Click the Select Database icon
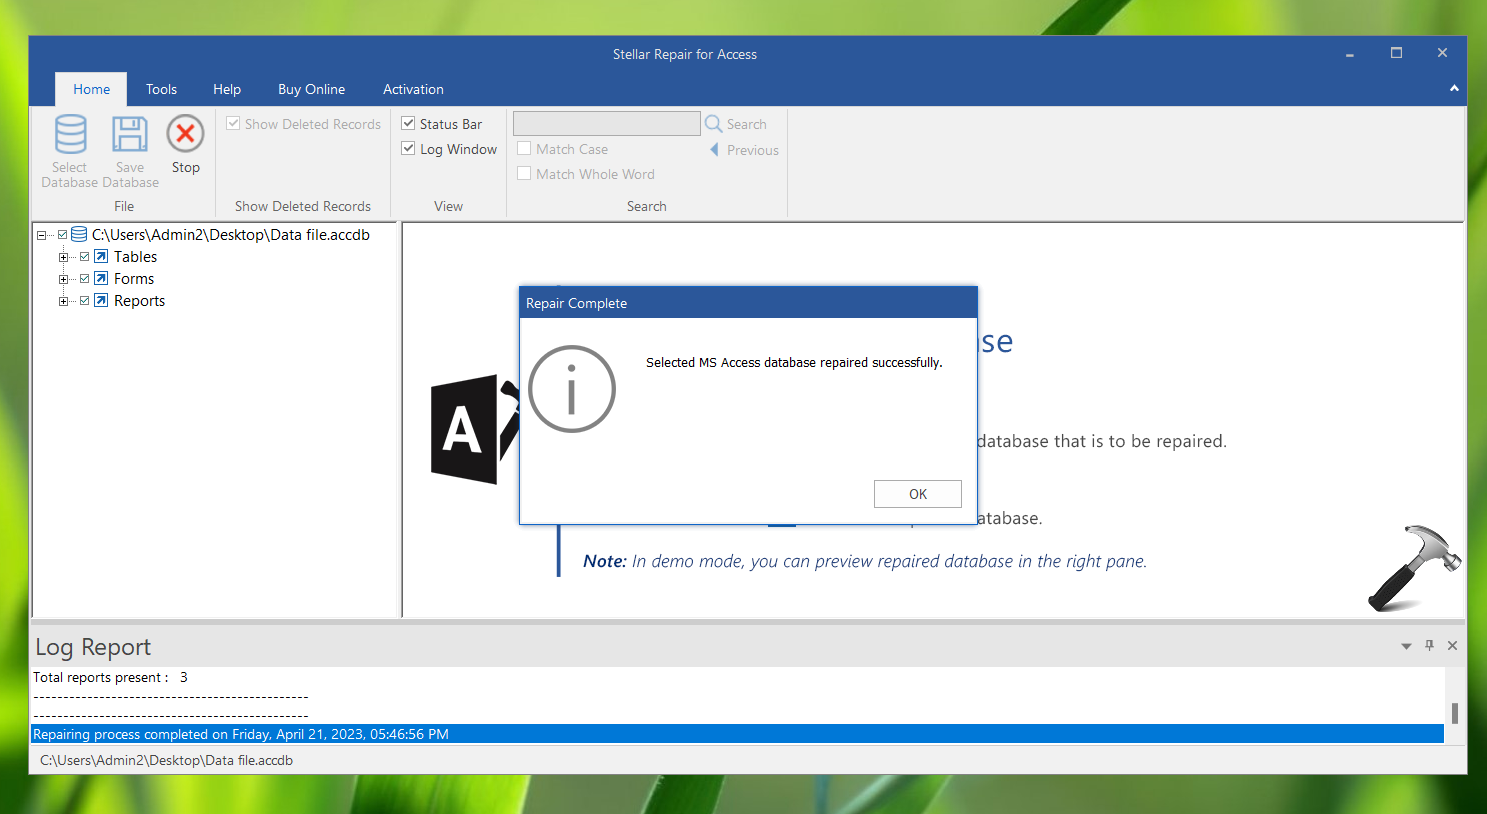This screenshot has width=1487, height=814. [x=70, y=135]
